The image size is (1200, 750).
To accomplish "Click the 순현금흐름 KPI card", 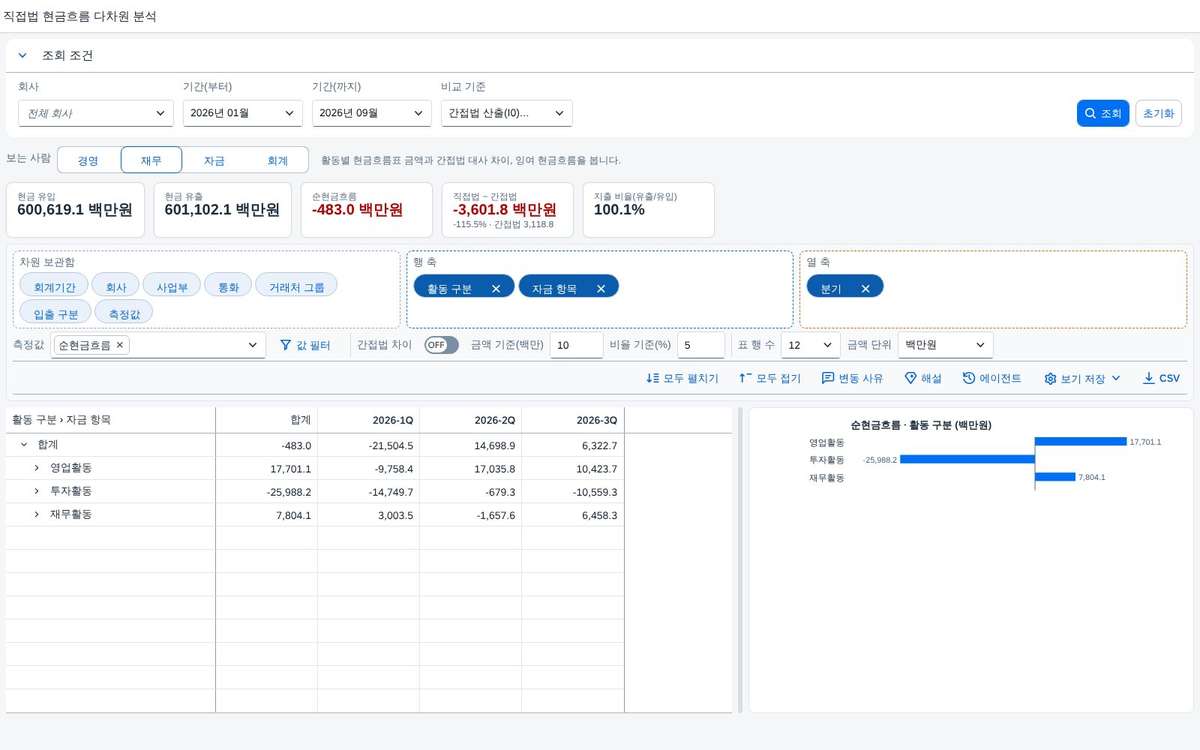I will click(x=365, y=209).
